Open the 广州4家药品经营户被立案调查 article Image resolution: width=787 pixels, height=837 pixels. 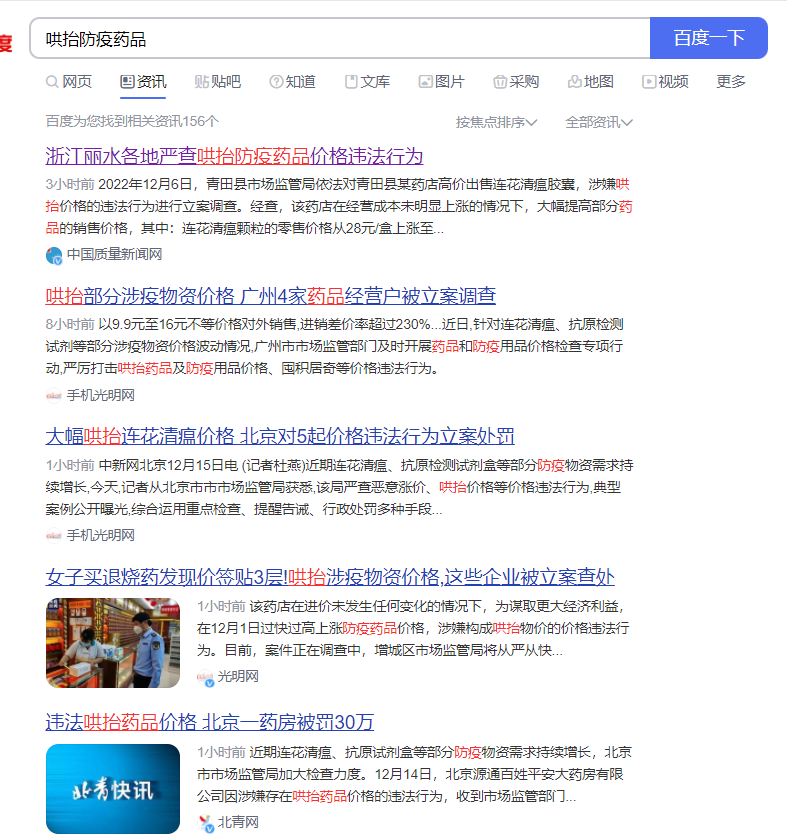tap(270, 296)
